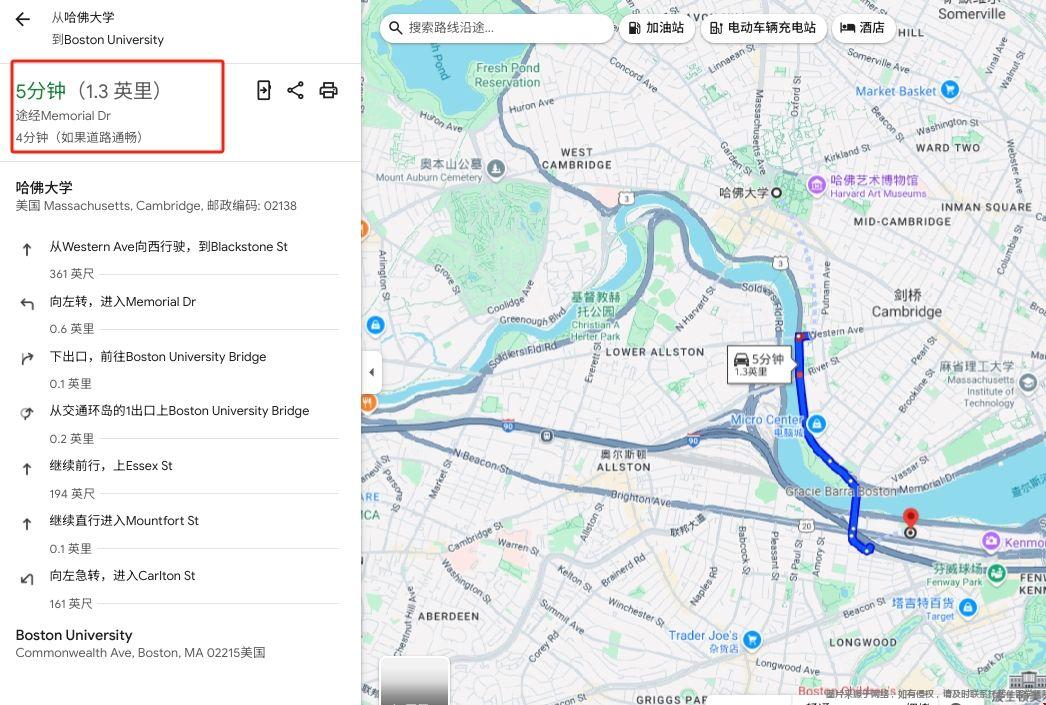
Task: Send directions to your phone icon
Action: (x=264, y=91)
